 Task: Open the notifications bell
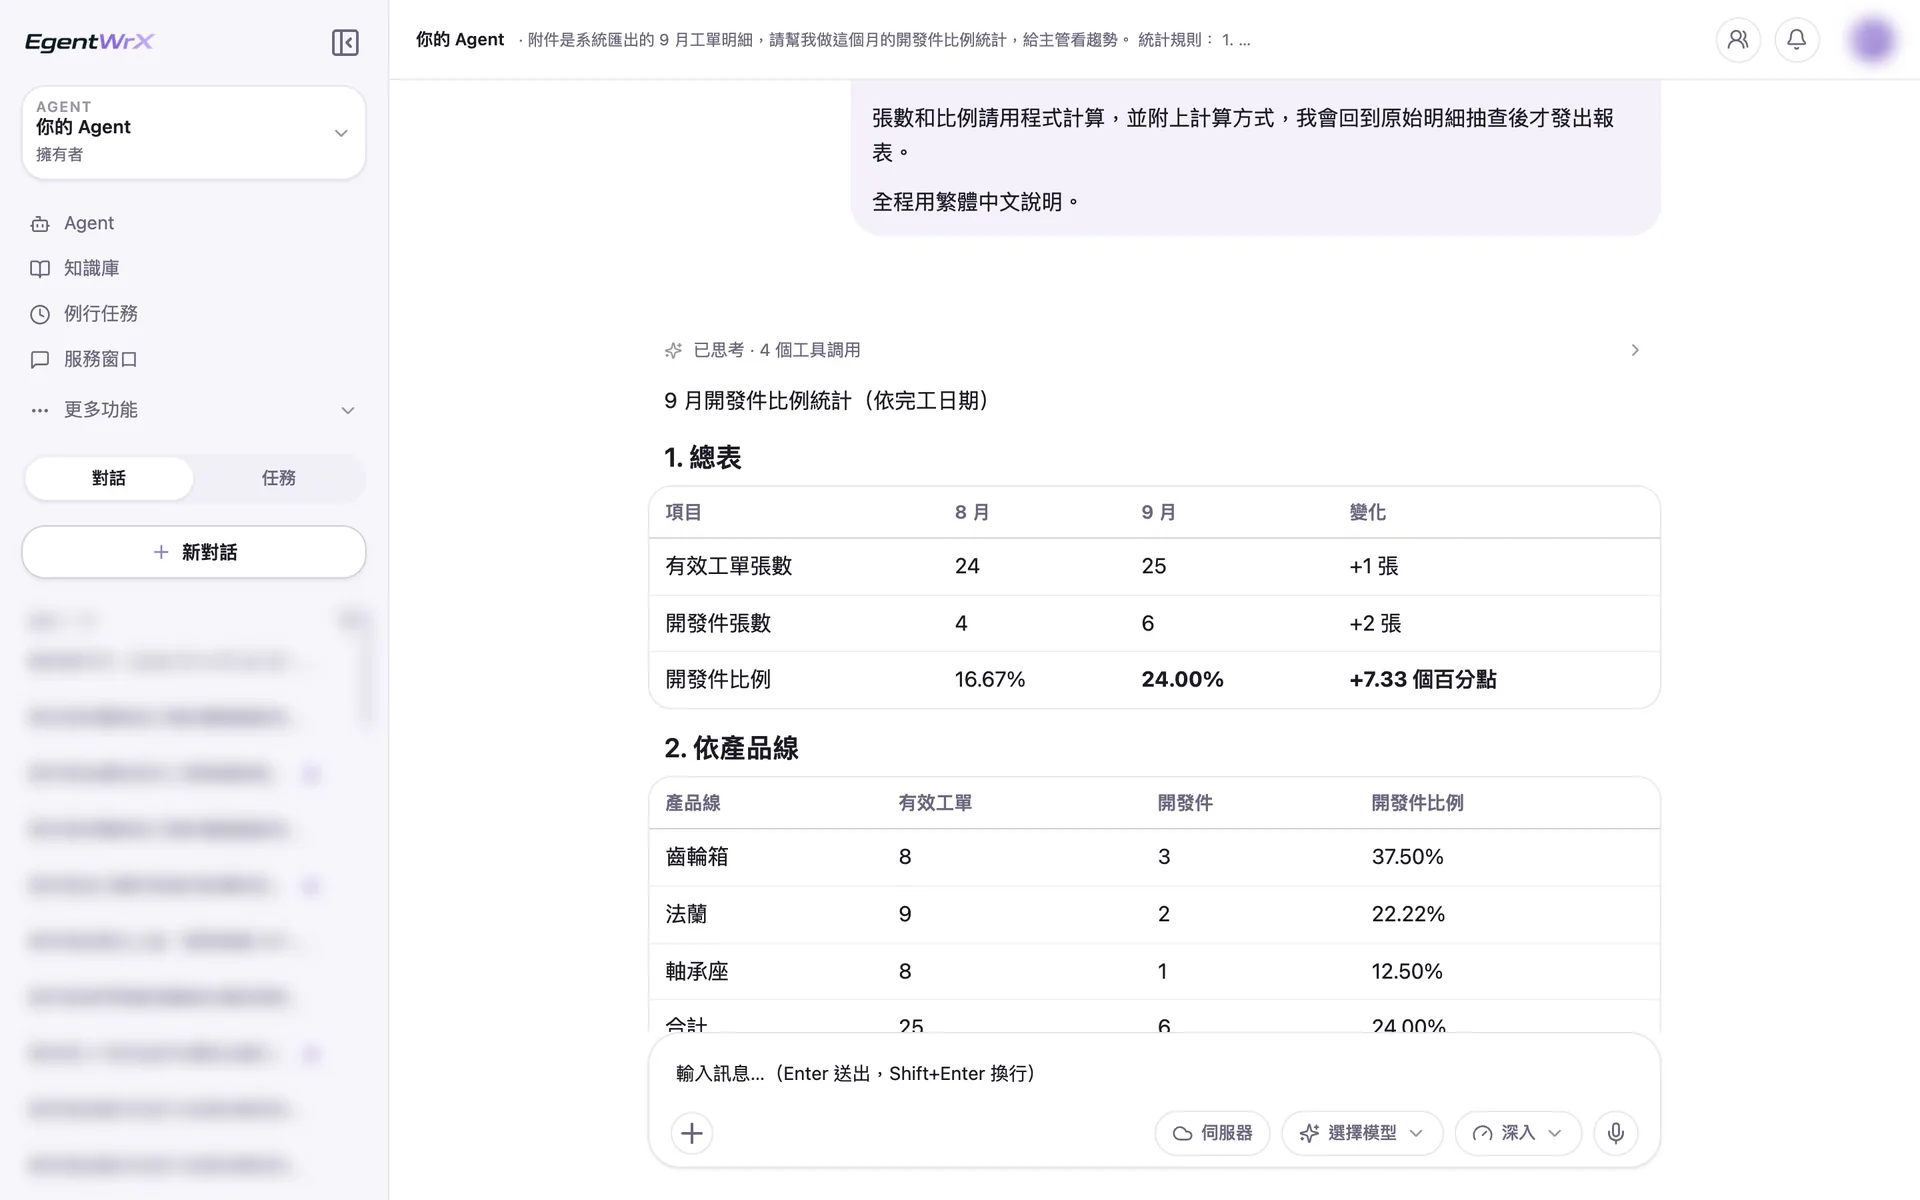[1797, 40]
